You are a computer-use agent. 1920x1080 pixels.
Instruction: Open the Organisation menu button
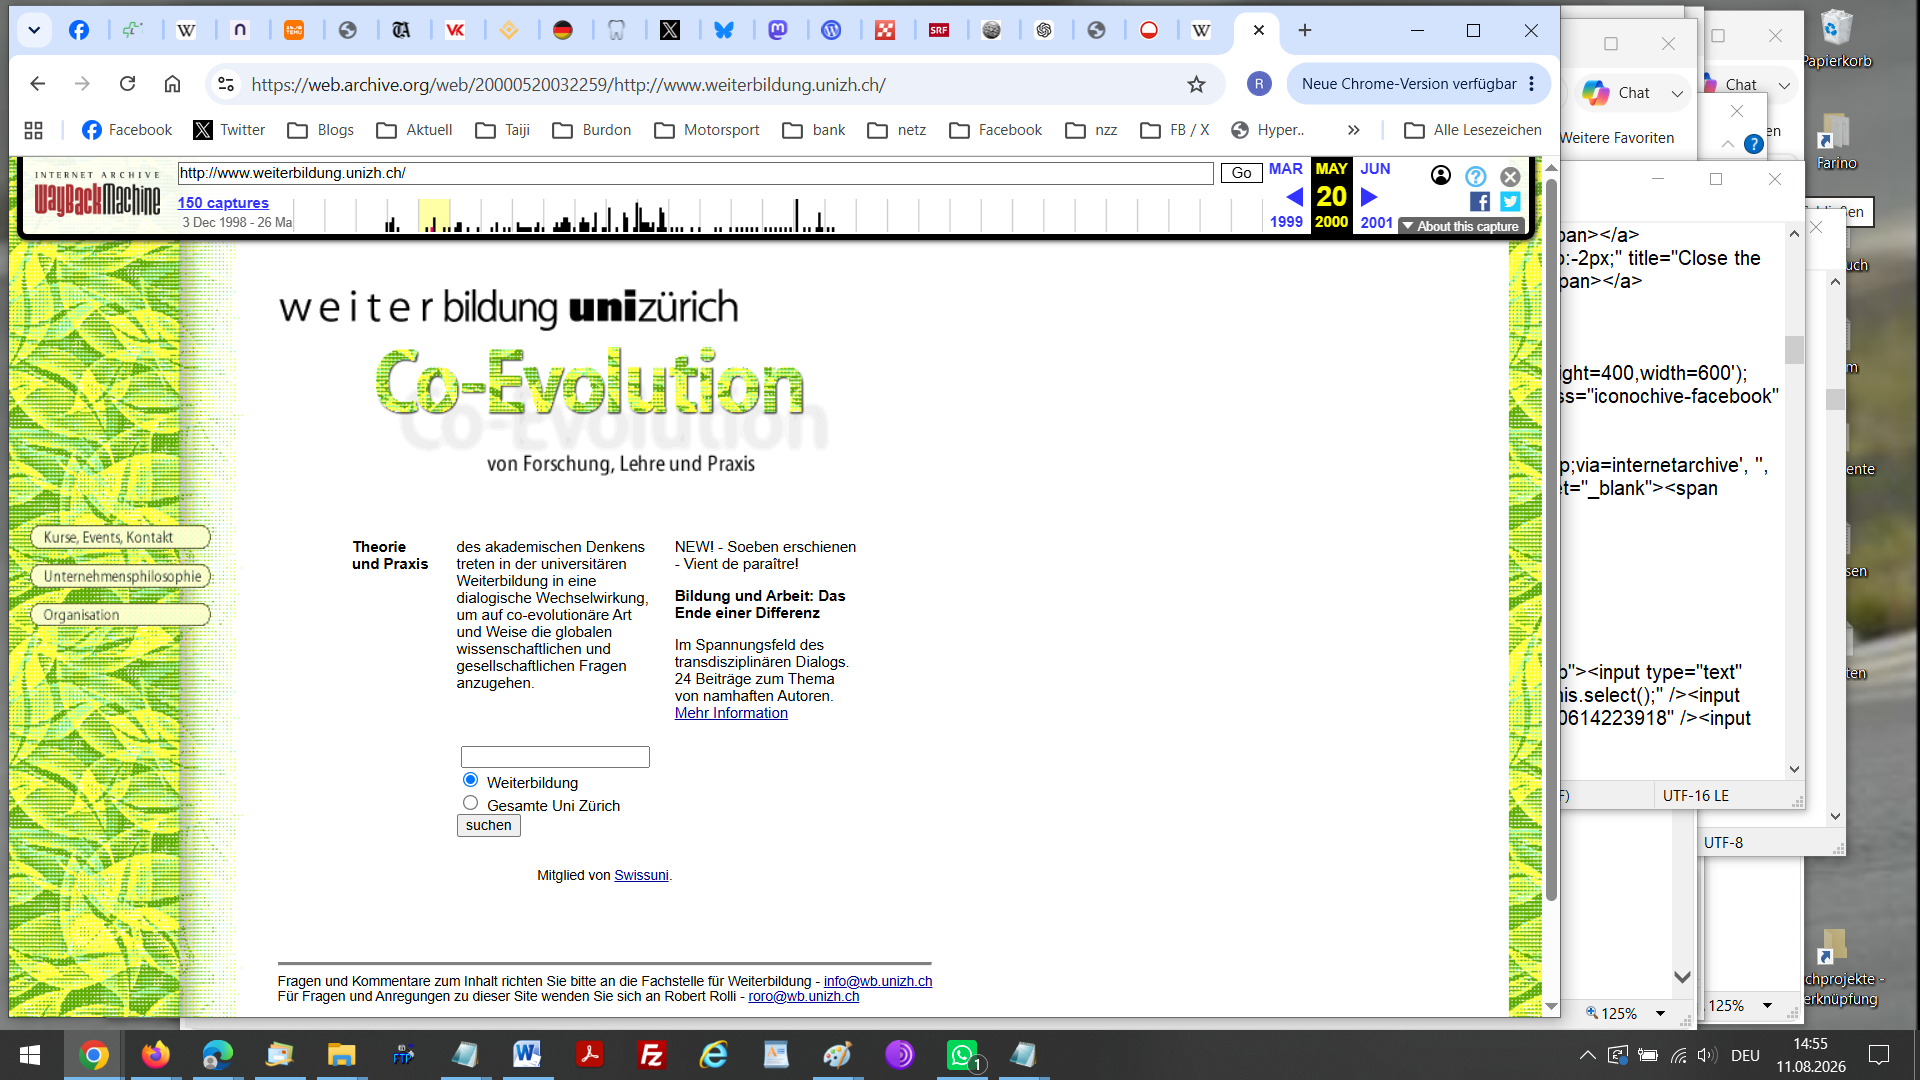120,614
